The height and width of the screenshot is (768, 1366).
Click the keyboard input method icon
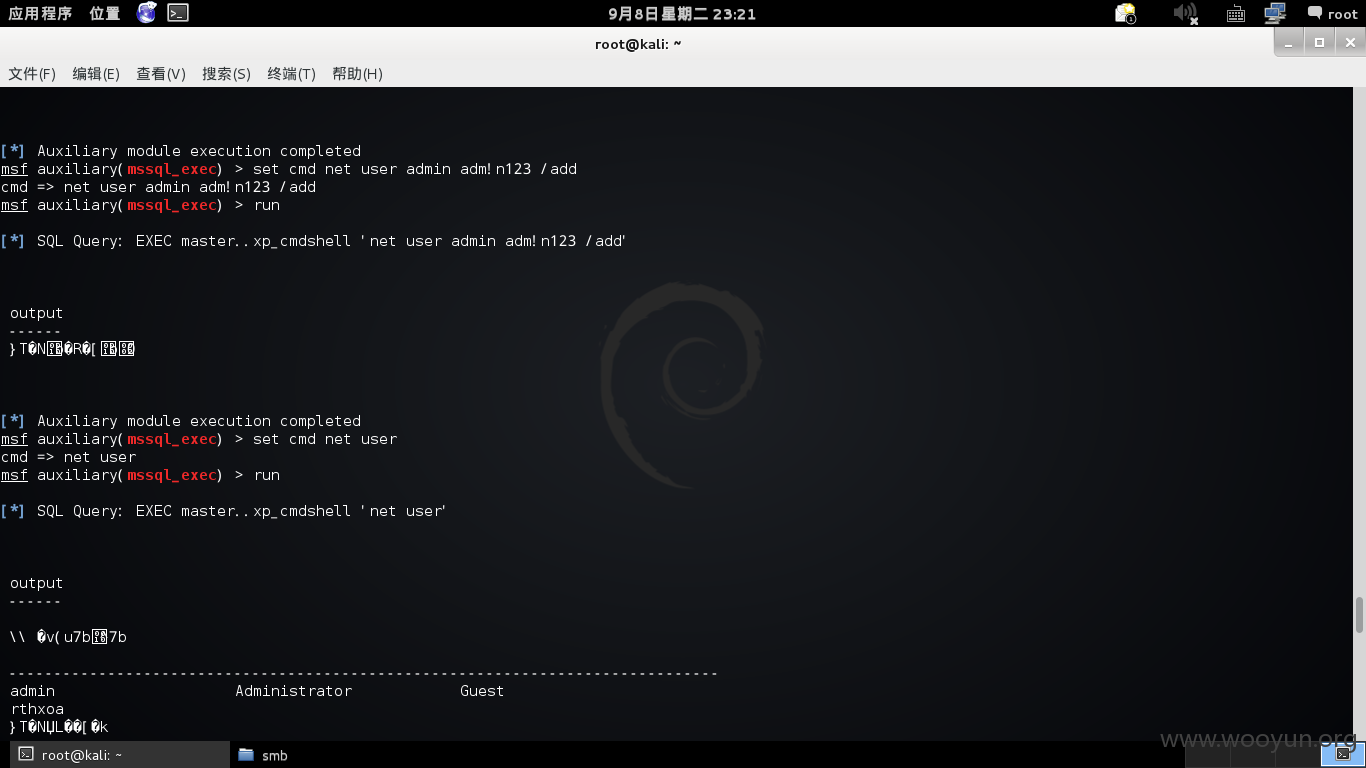[1235, 14]
